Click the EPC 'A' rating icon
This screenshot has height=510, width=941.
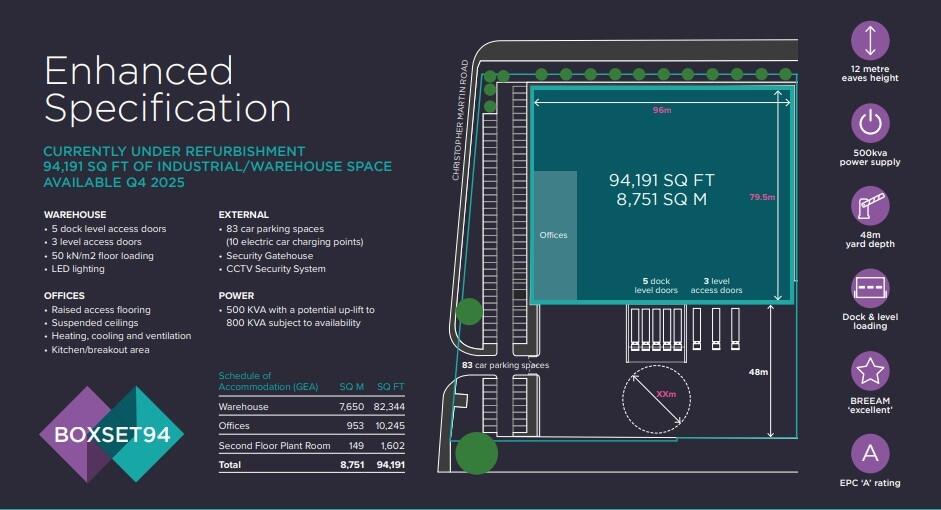[x=870, y=454]
